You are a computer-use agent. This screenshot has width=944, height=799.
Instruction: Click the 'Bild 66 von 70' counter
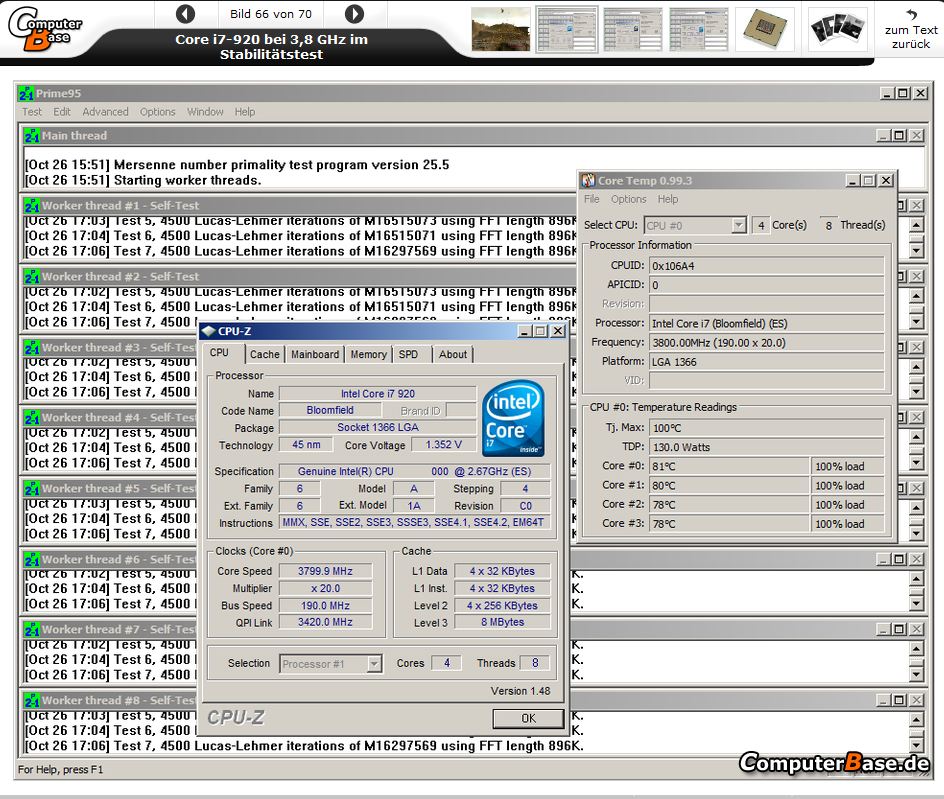tap(271, 14)
